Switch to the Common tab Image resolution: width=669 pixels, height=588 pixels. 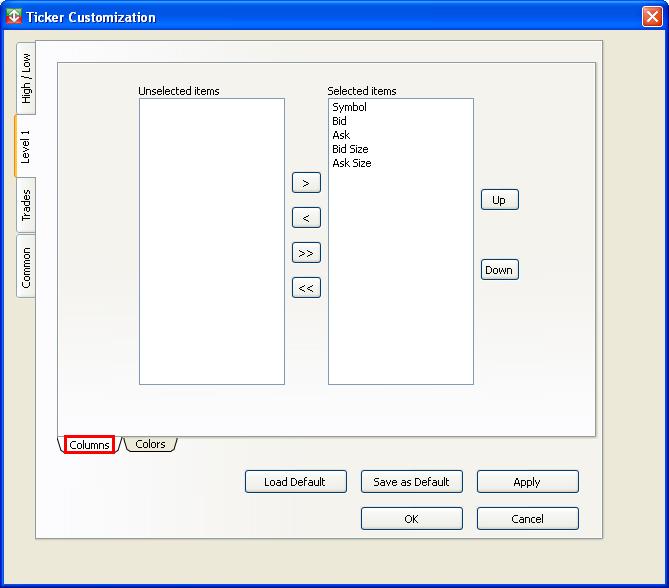(x=26, y=267)
